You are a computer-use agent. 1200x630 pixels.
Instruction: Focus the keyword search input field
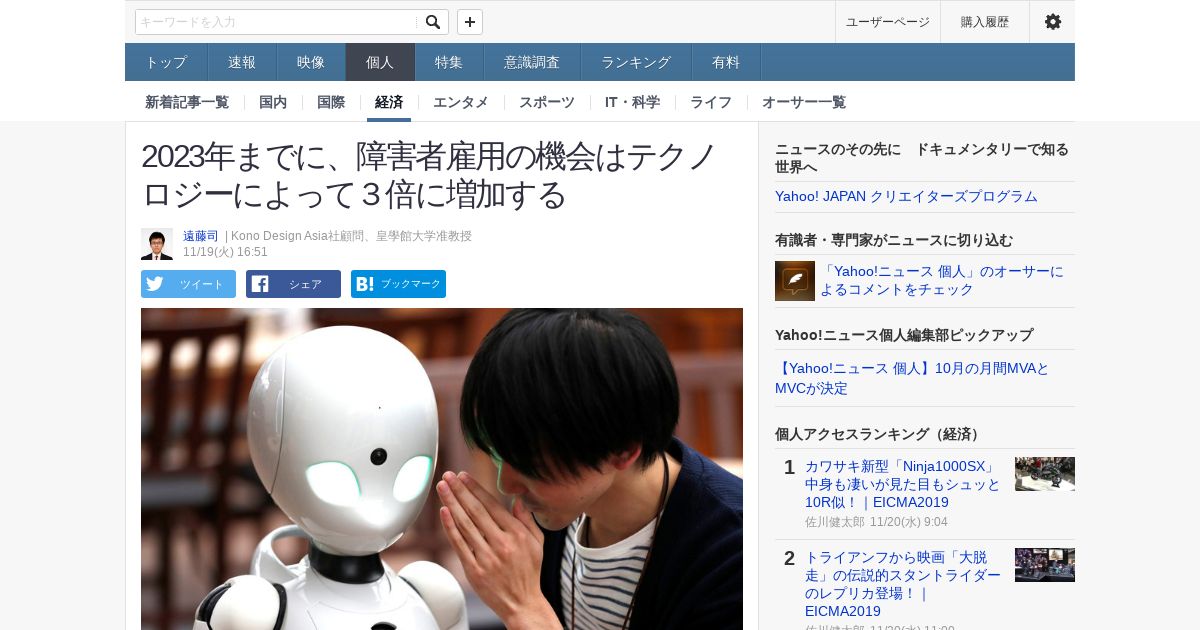click(277, 22)
